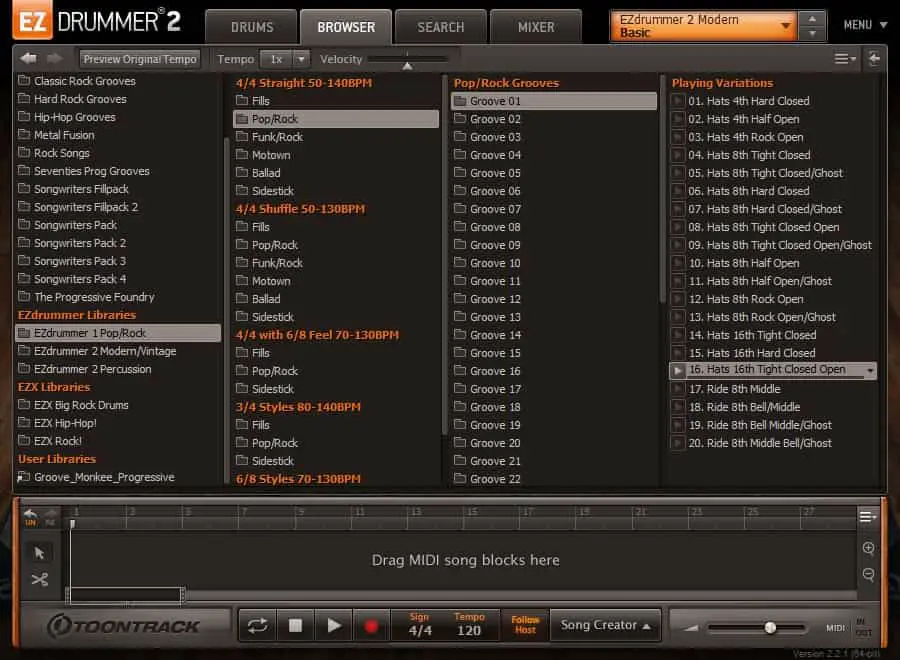Viewport: 900px width, 660px height.
Task: Select the Groove 15 folder
Action: (x=487, y=353)
